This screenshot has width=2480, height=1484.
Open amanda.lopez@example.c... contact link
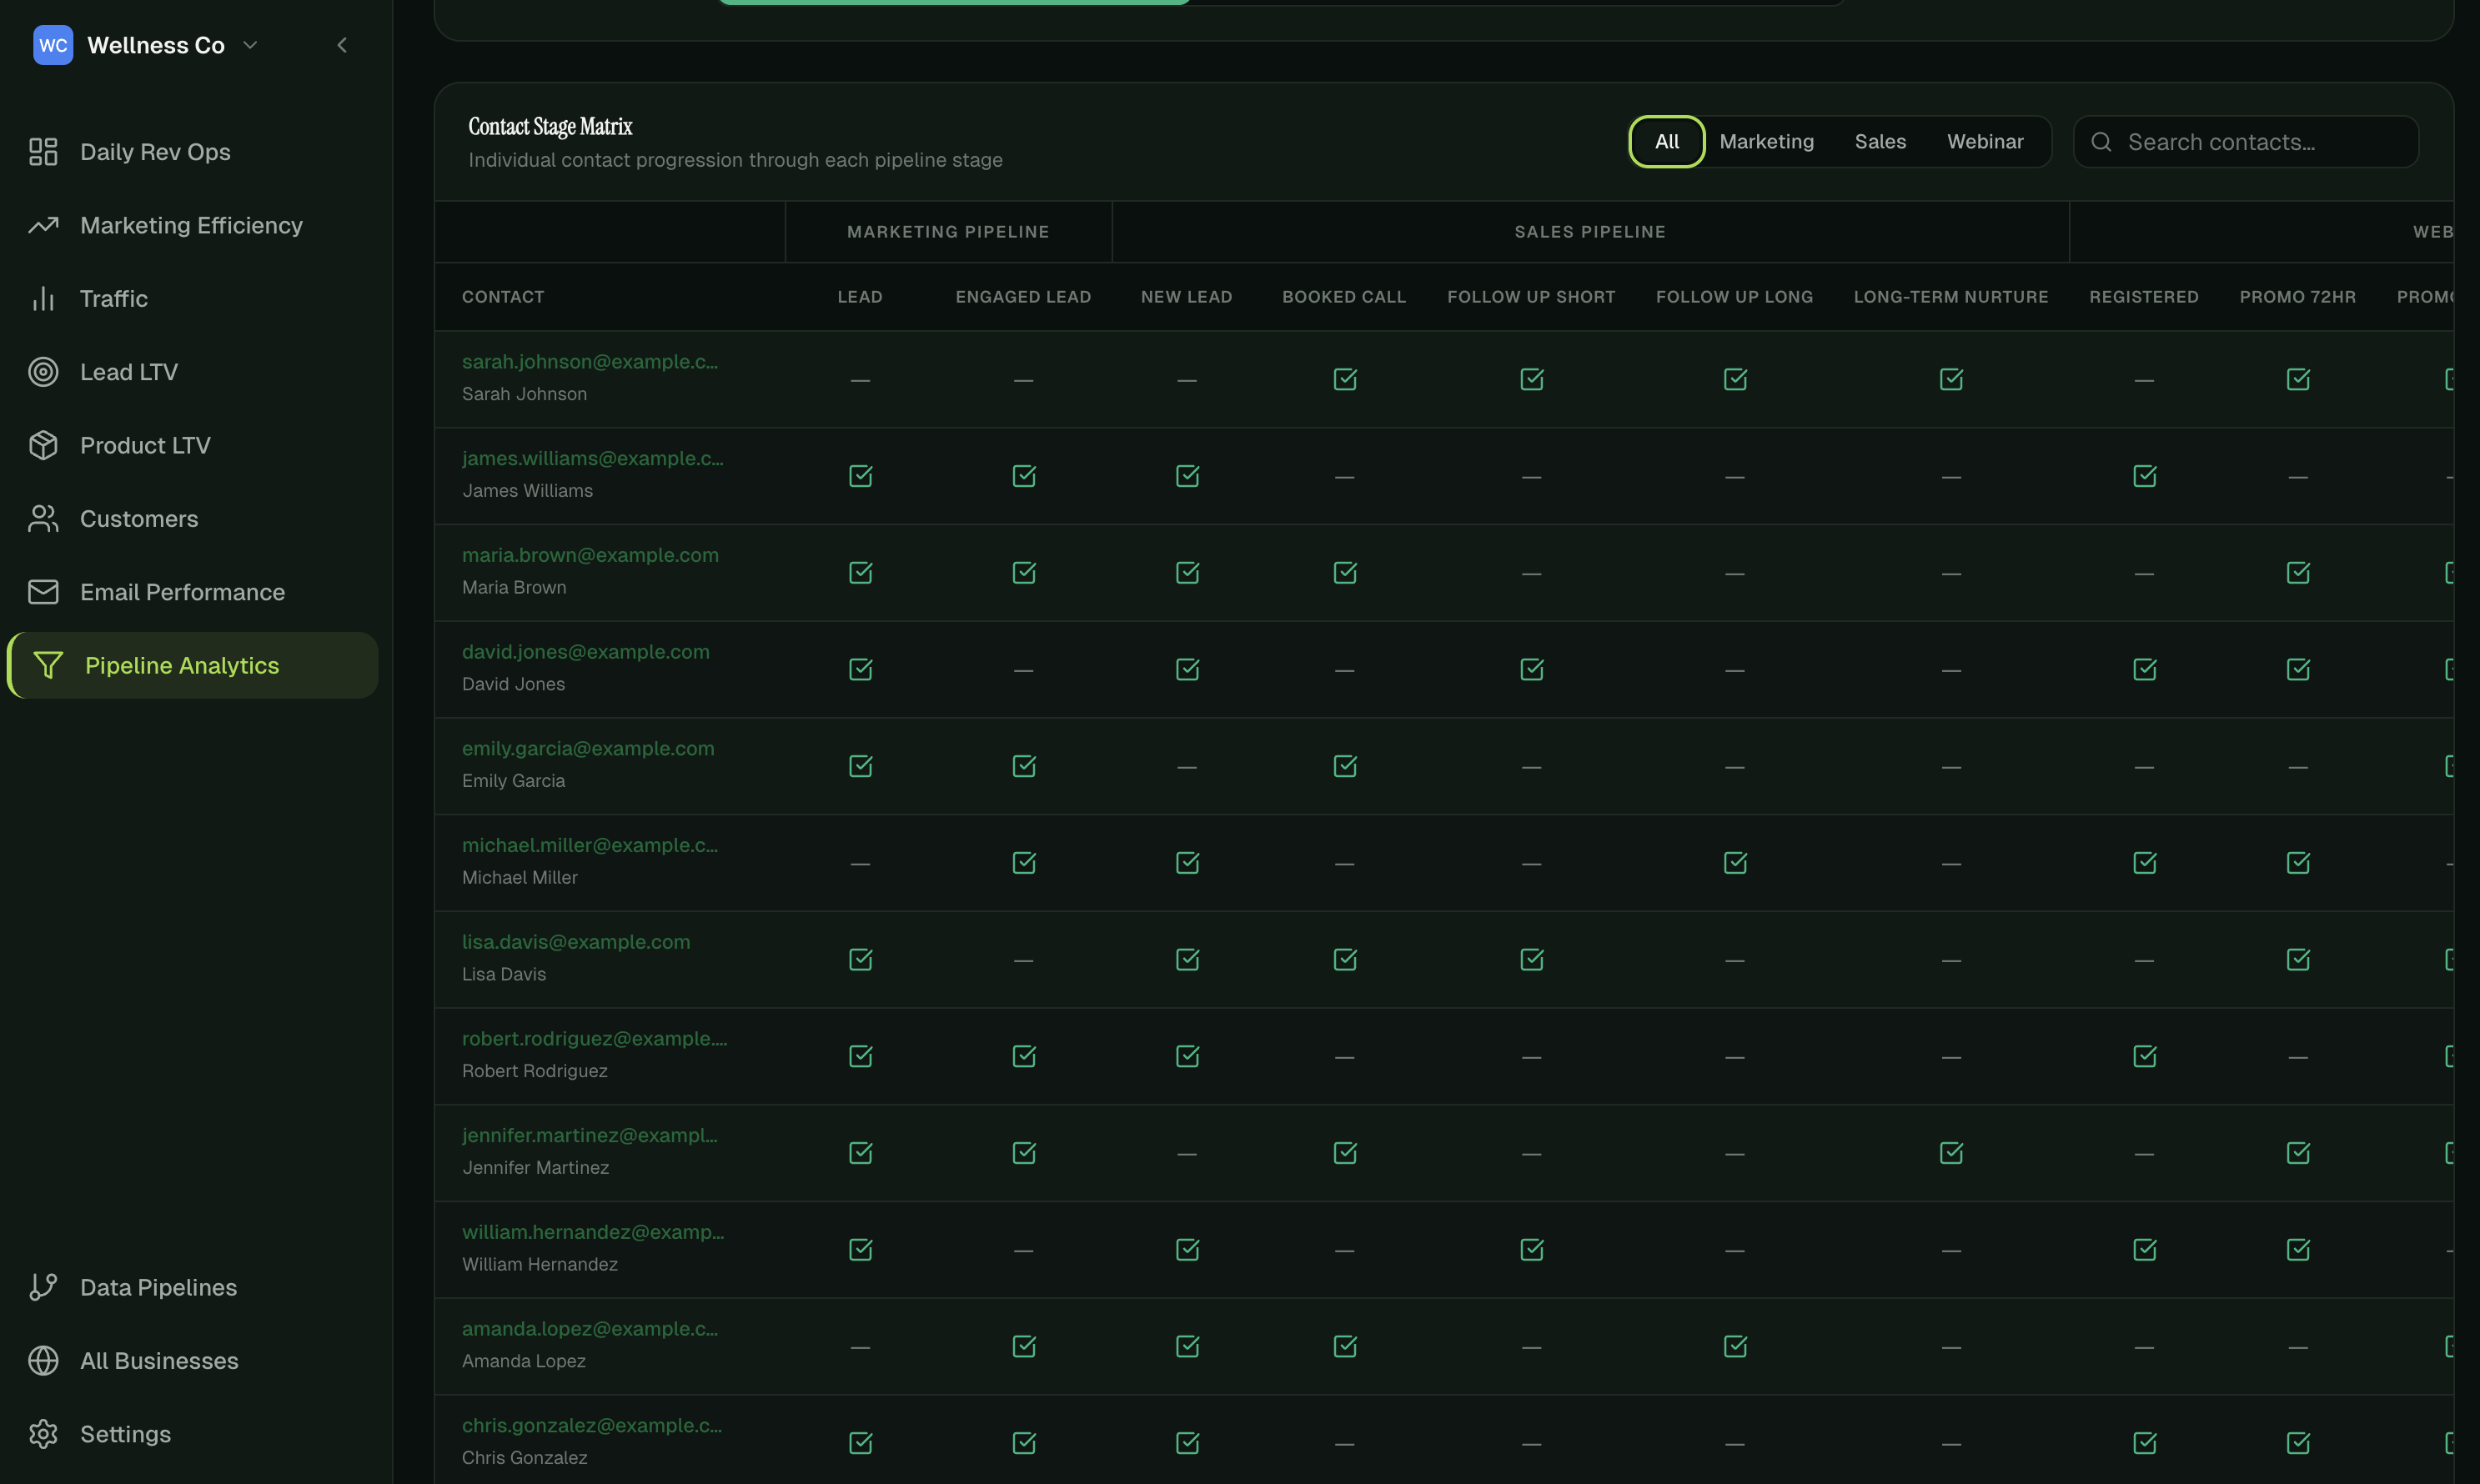(590, 1329)
